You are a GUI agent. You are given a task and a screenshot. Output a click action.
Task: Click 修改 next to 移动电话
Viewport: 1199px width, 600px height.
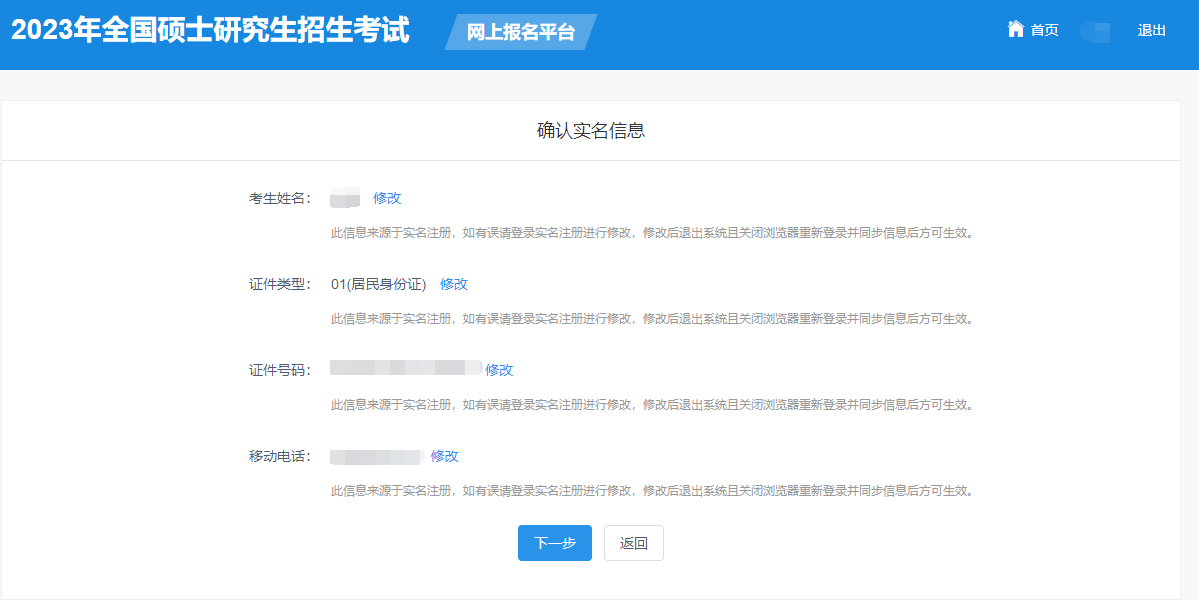445,456
